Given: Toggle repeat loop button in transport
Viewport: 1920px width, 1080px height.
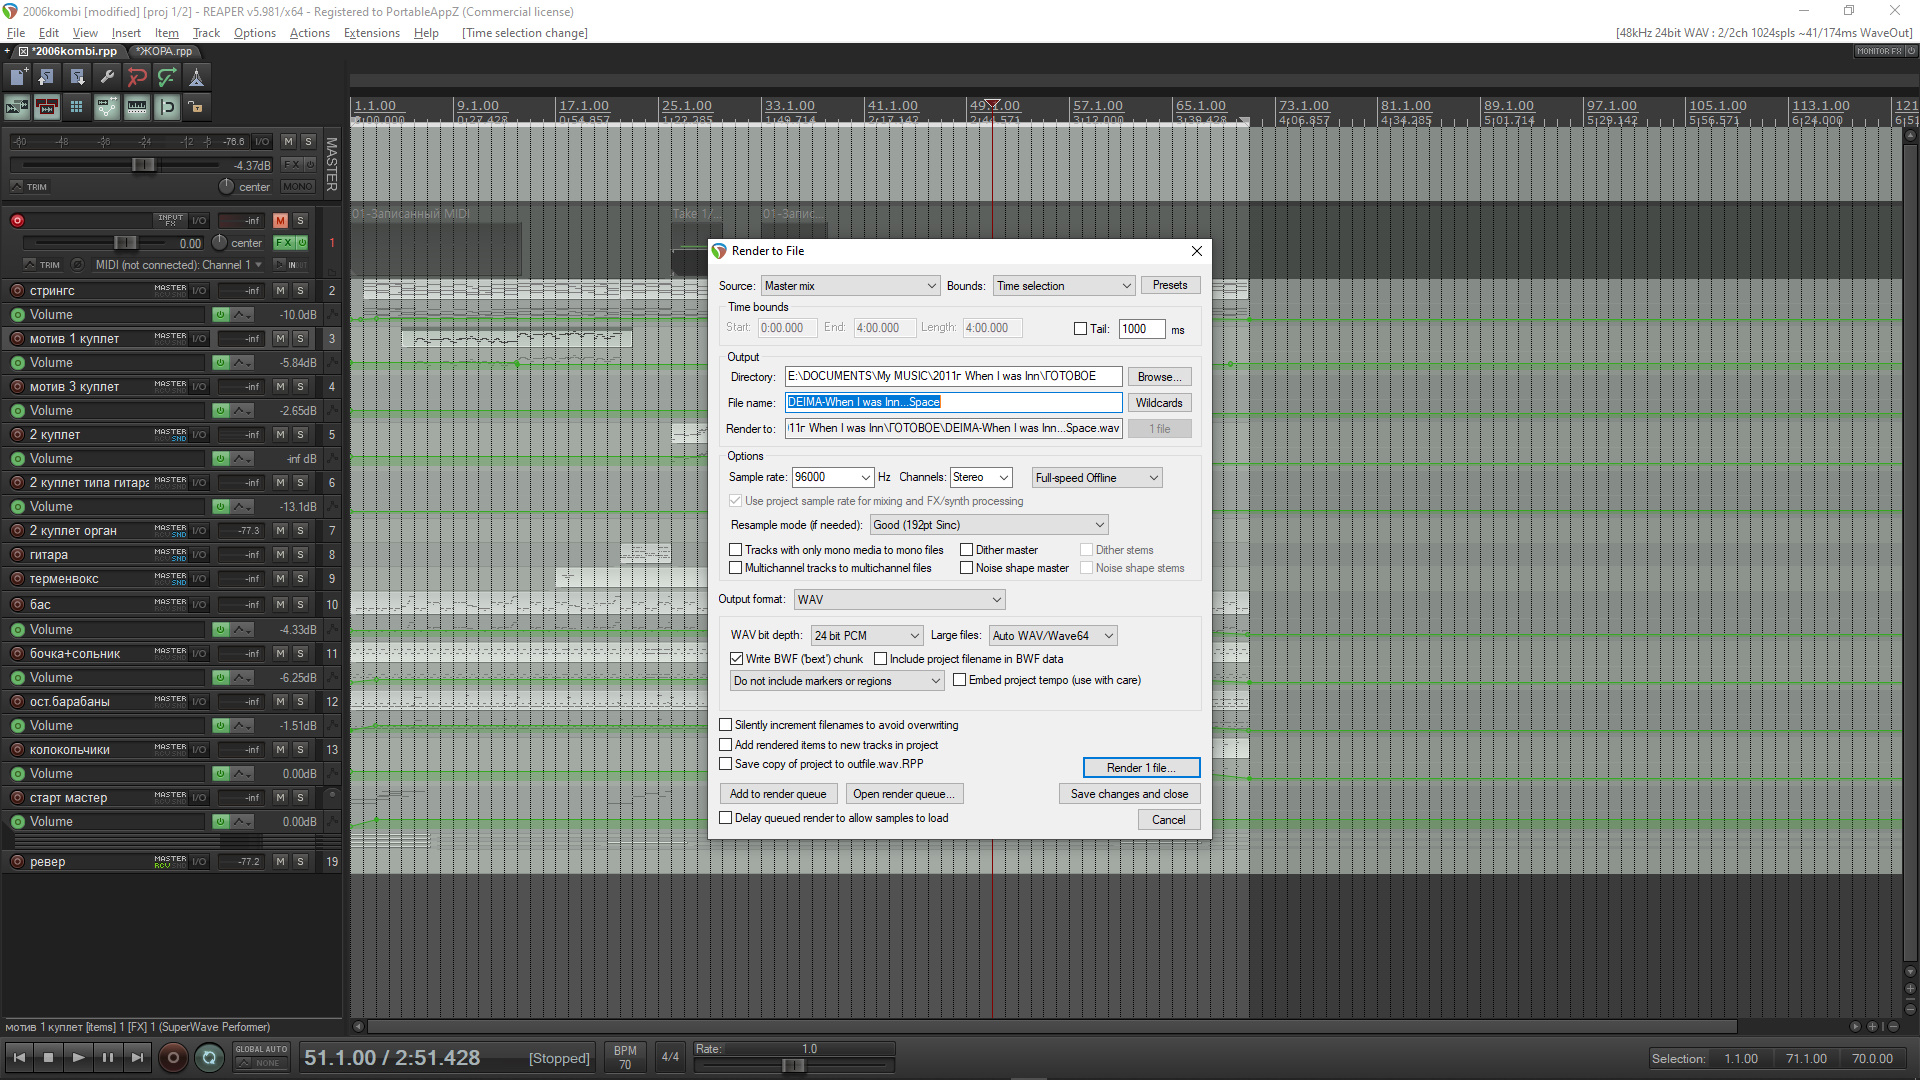Looking at the screenshot, I should 209,1057.
